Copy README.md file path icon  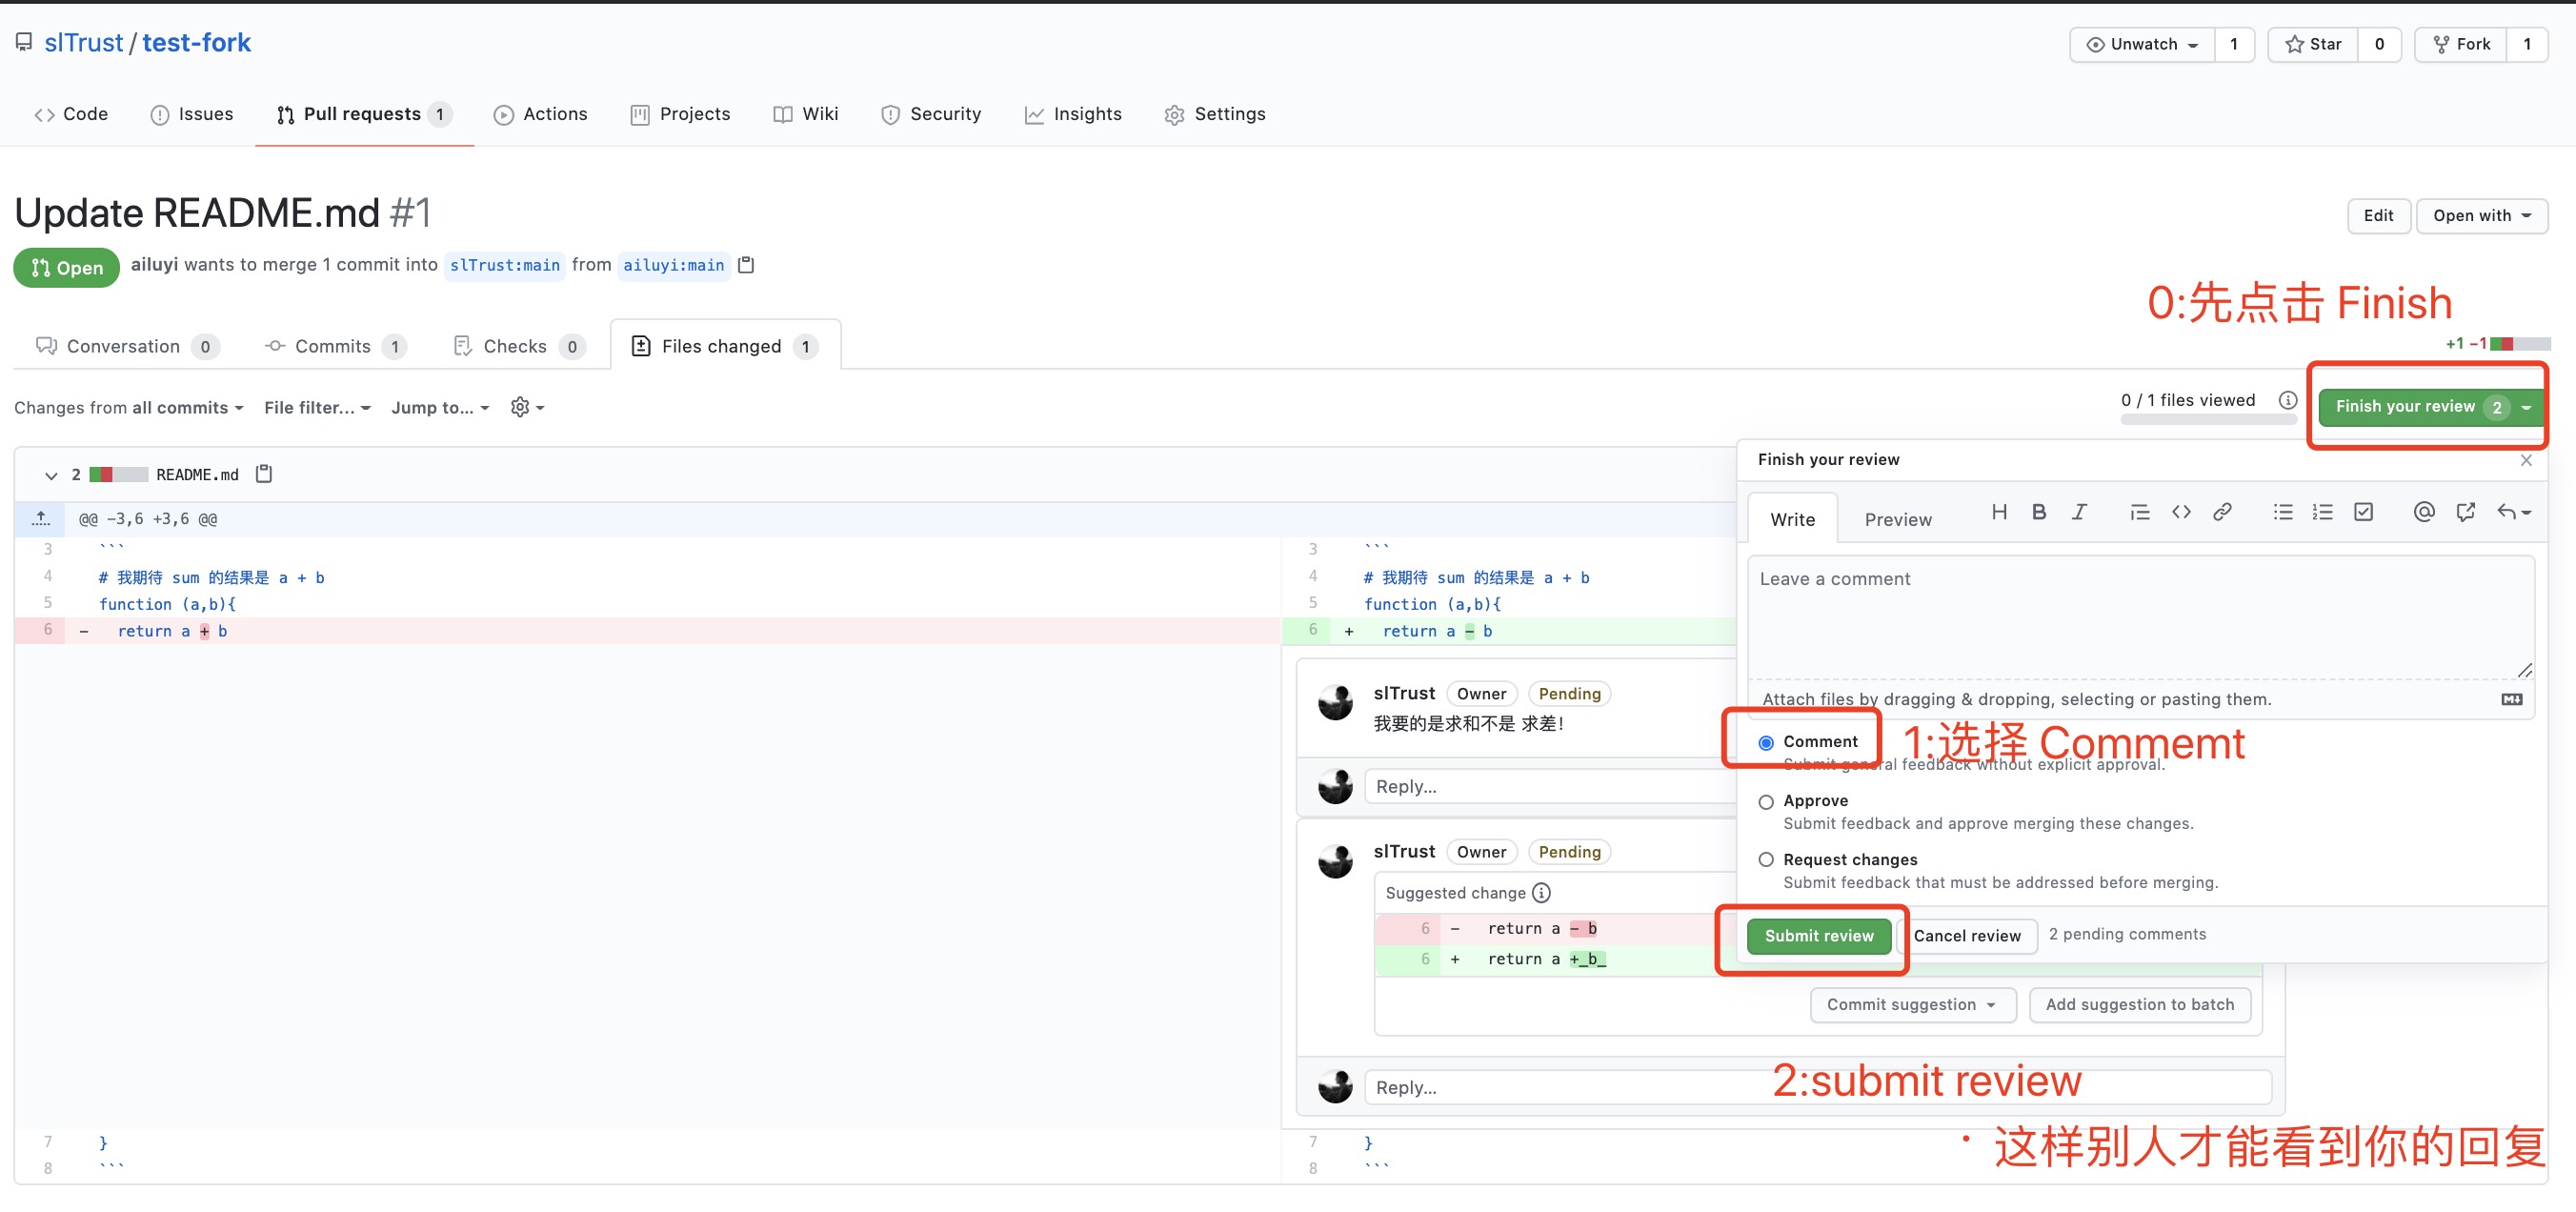264,474
